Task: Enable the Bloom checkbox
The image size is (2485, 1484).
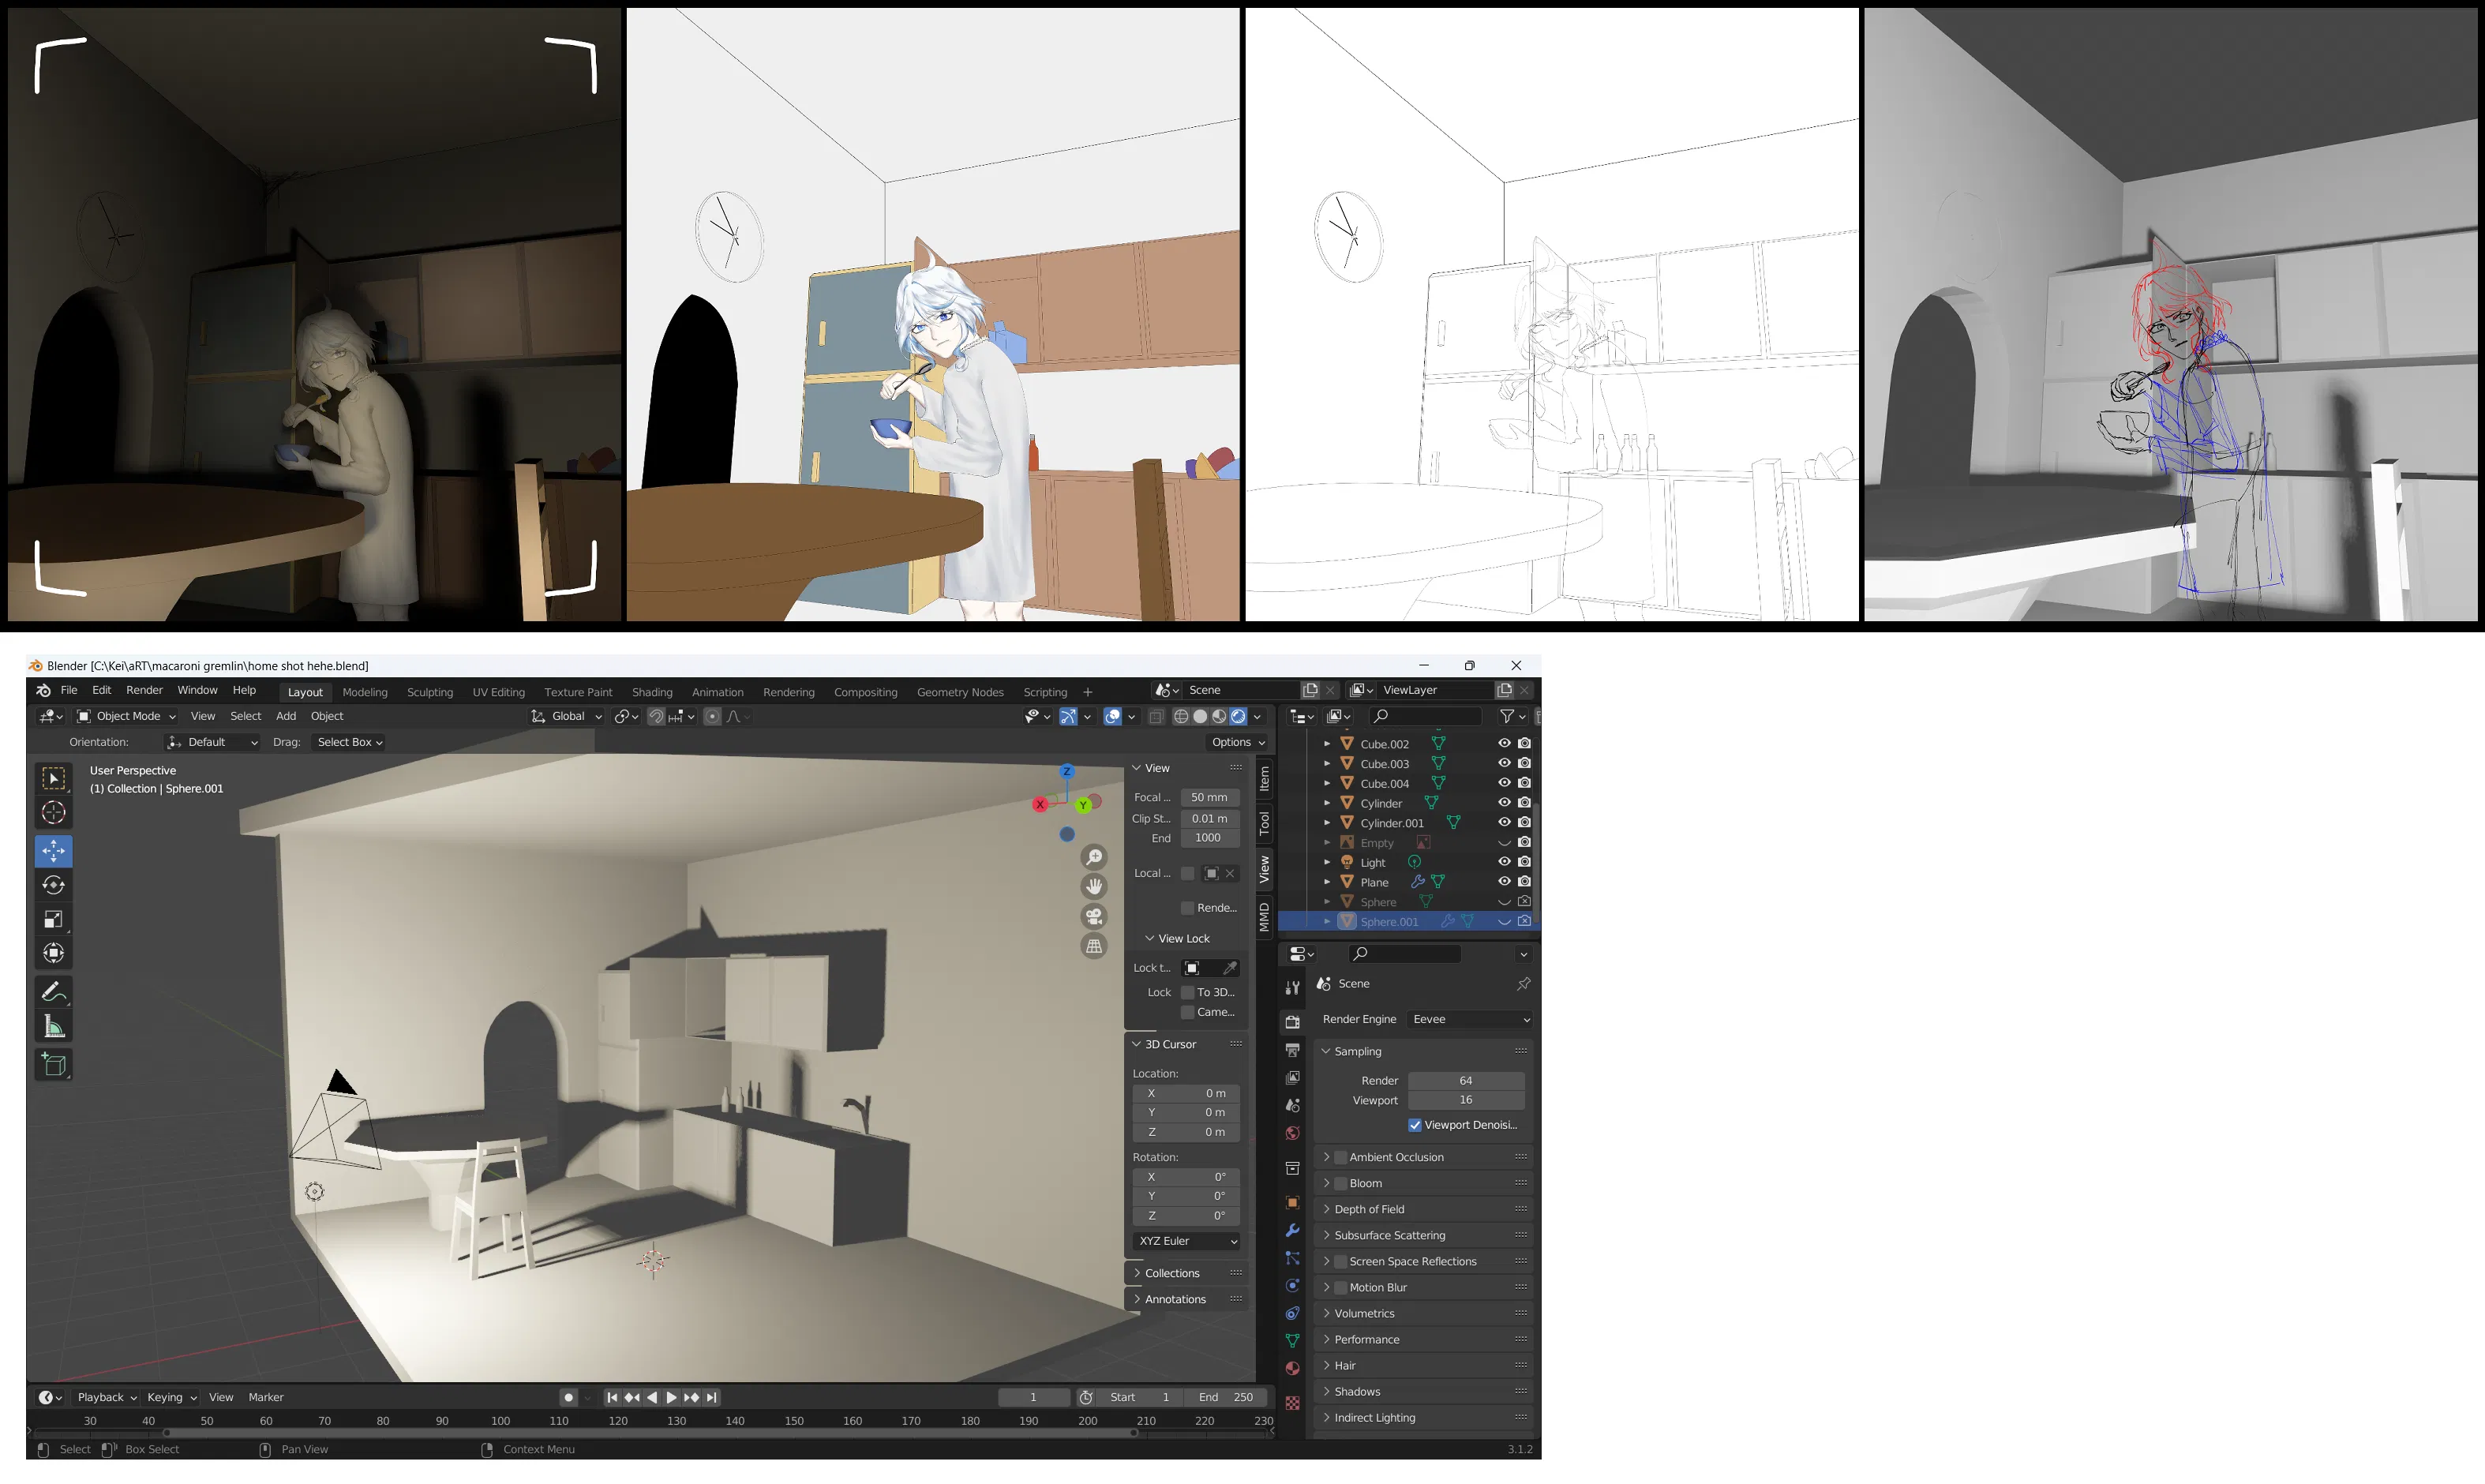Action: tap(1341, 1183)
